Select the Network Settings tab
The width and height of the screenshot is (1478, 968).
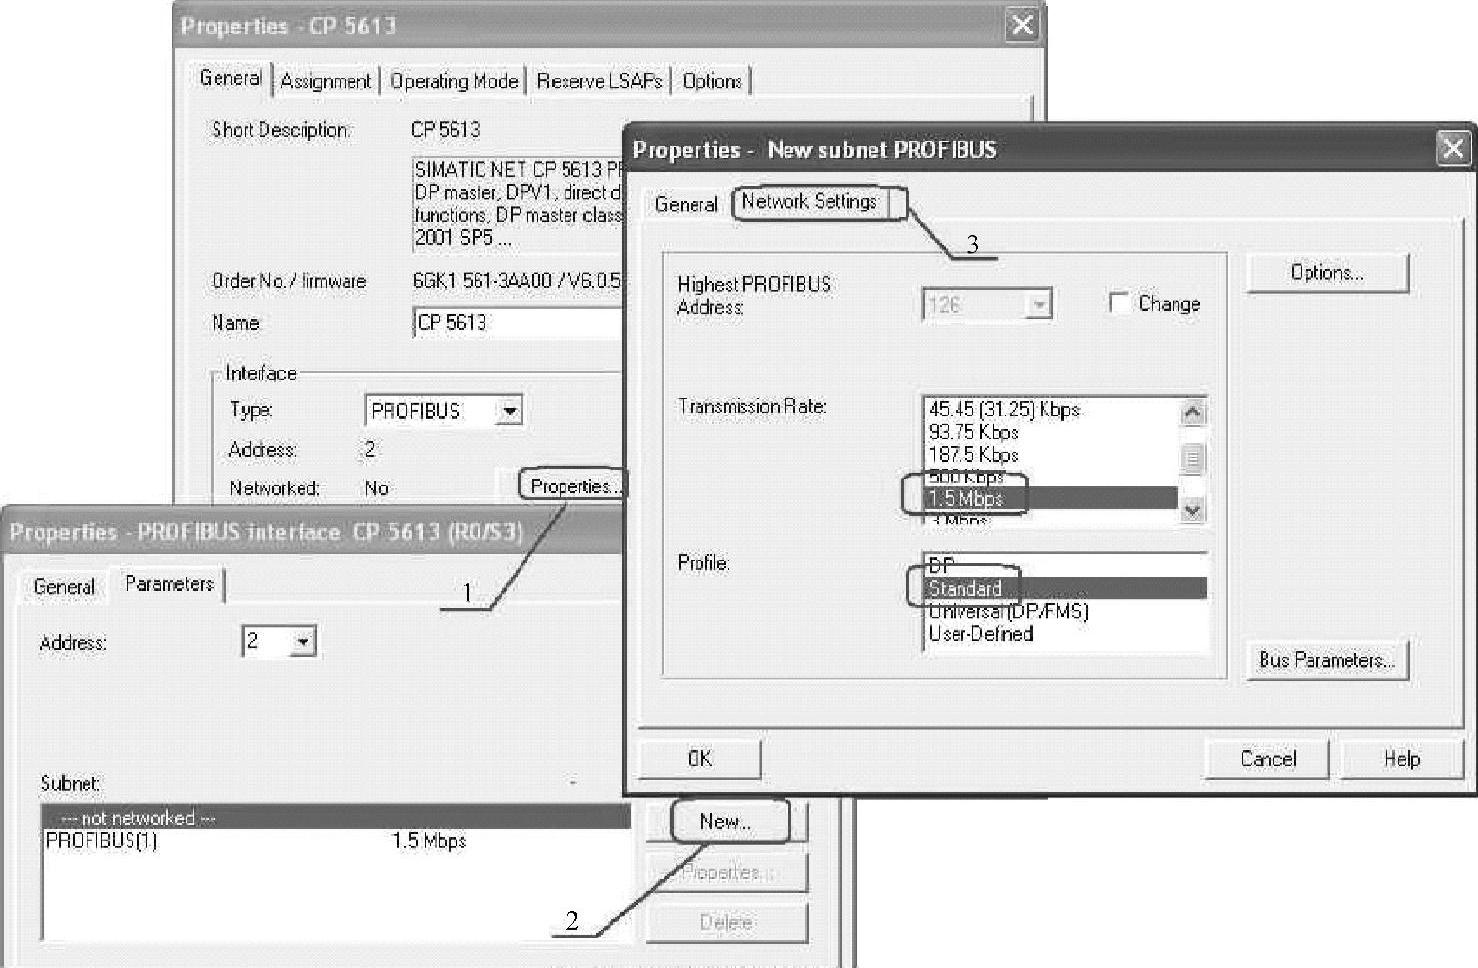tap(809, 202)
